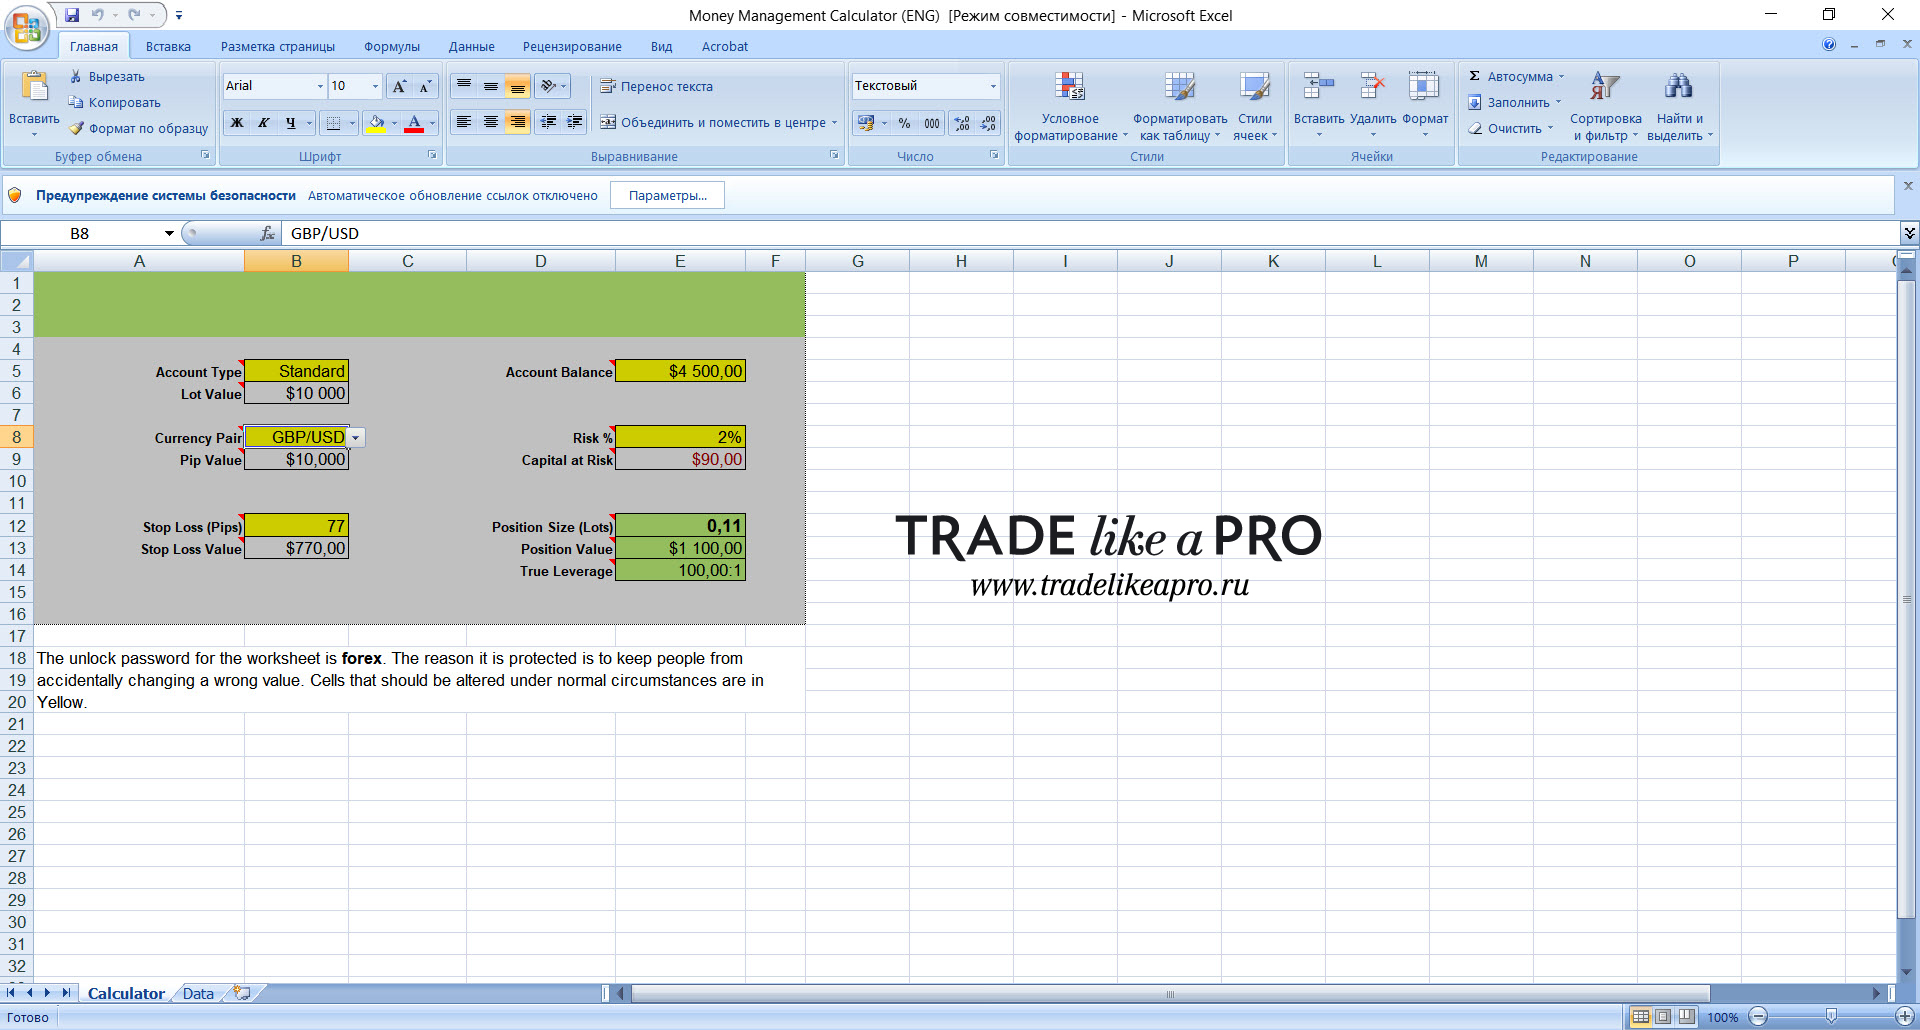Click the Автосумма button
This screenshot has height=1030, width=1920.
(x=1514, y=76)
